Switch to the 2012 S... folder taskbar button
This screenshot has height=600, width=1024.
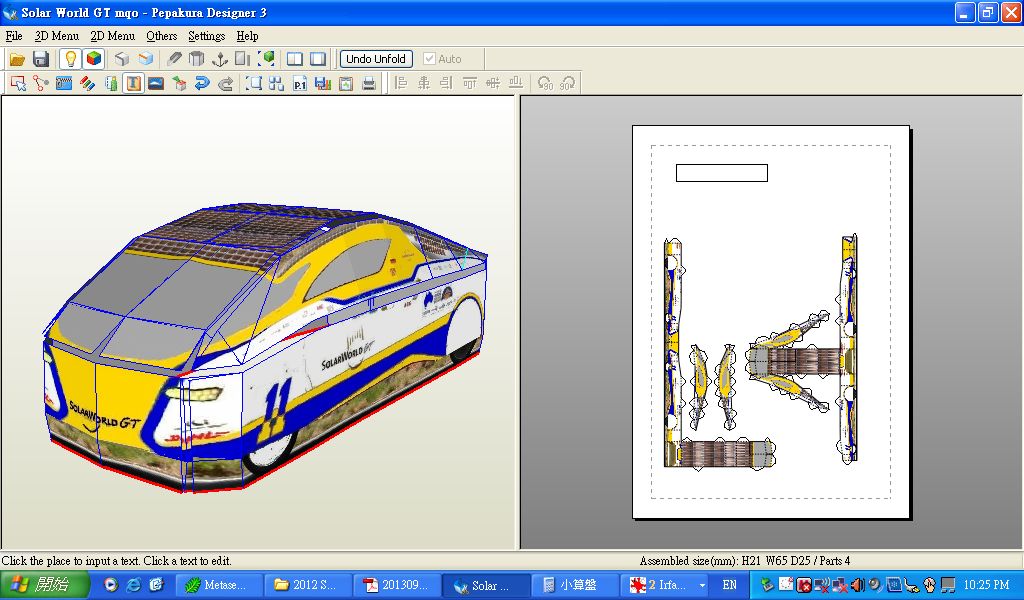[x=310, y=585]
